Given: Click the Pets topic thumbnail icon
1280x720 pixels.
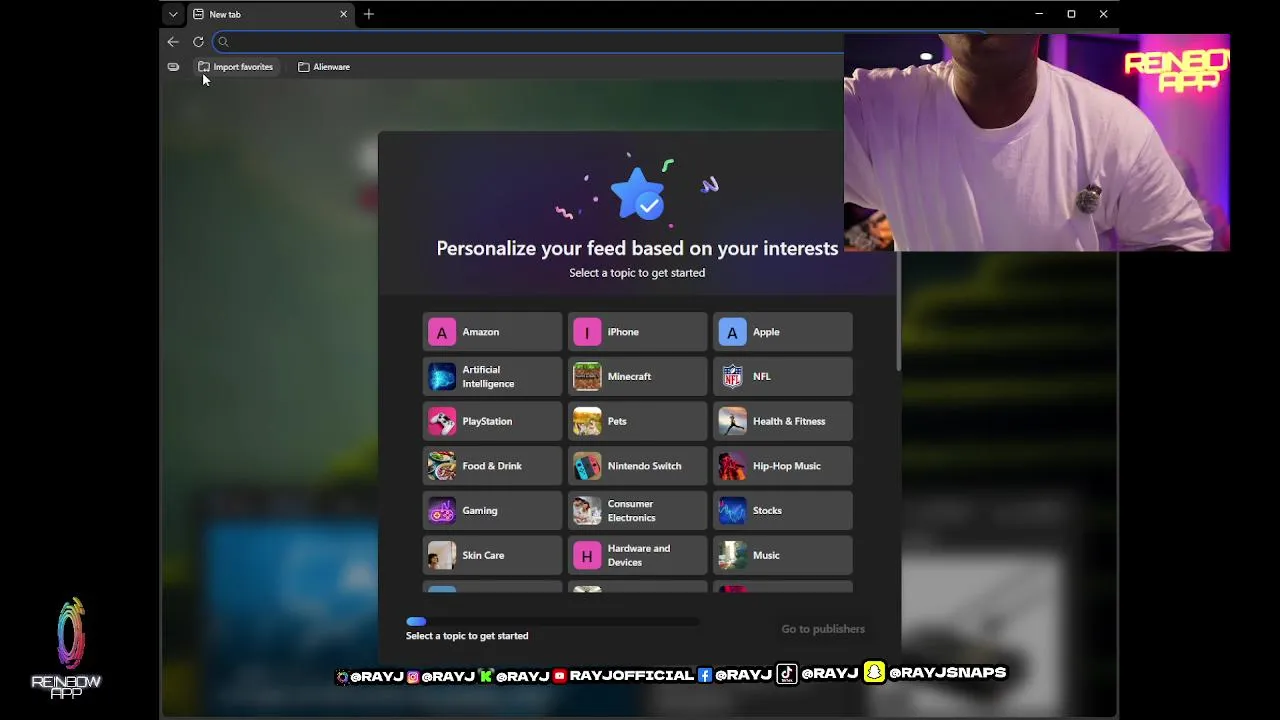Looking at the screenshot, I should click(x=587, y=421).
